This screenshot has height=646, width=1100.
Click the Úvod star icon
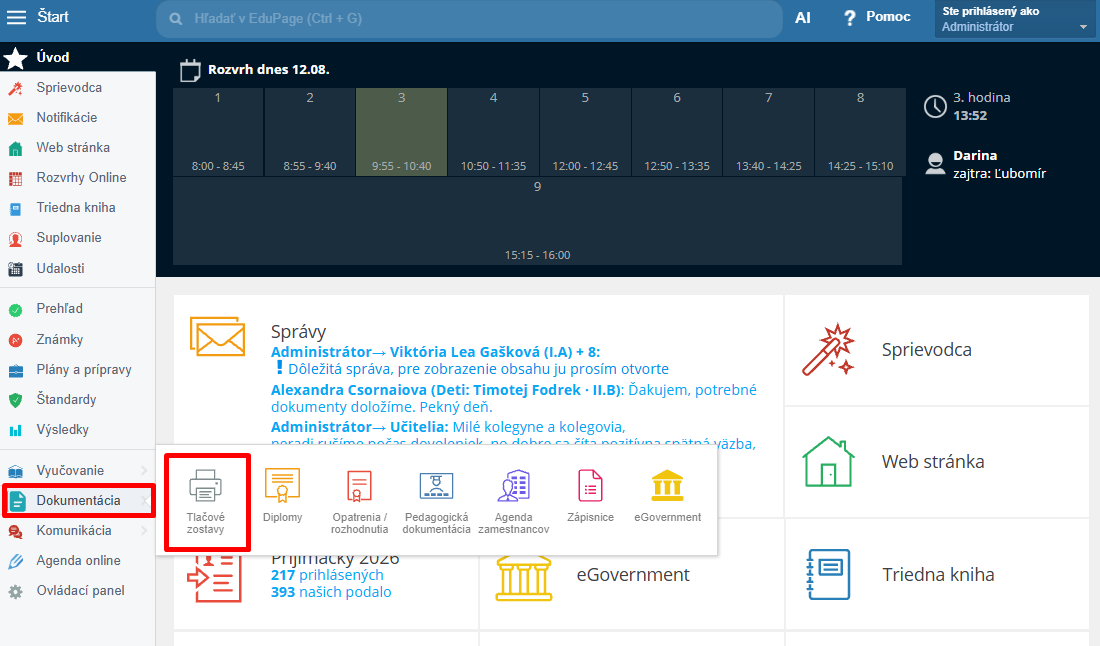click(x=15, y=58)
